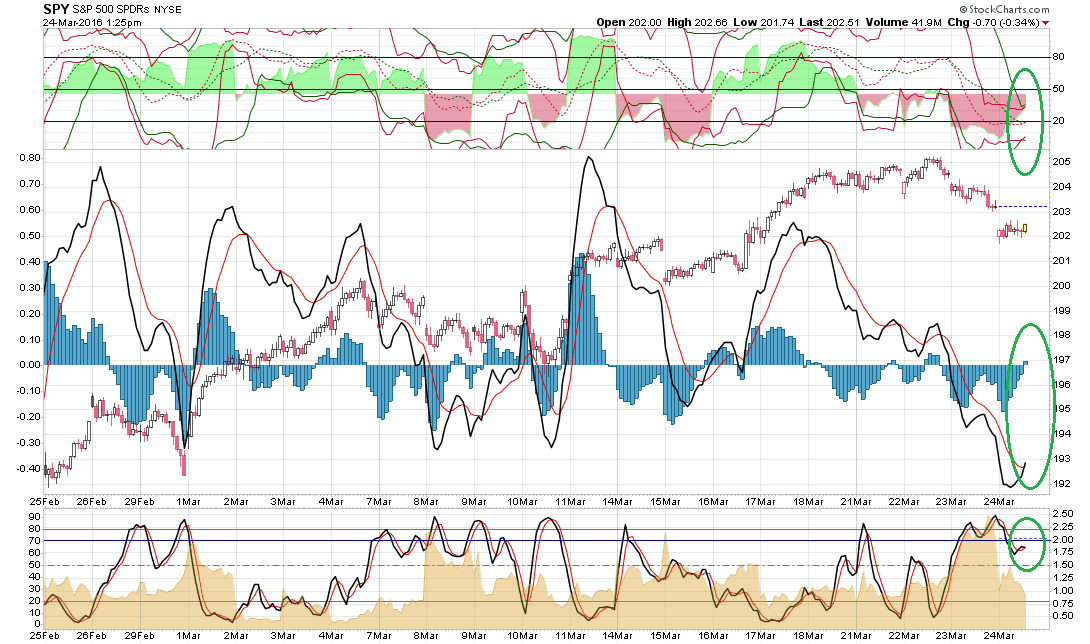Click the 20 level label on top indicator panel

(1059, 121)
